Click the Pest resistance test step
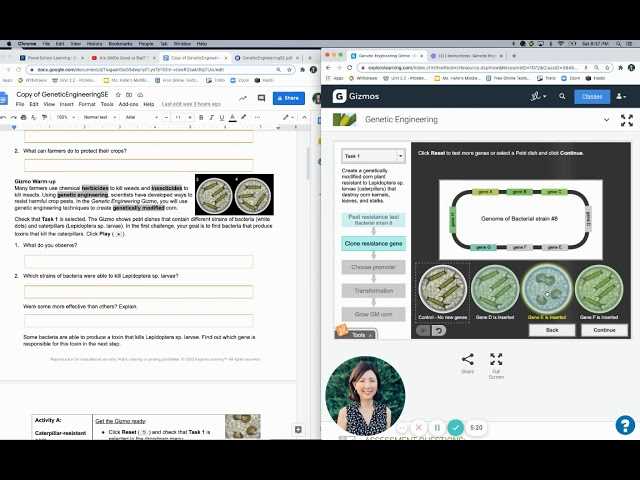 tap(373, 220)
